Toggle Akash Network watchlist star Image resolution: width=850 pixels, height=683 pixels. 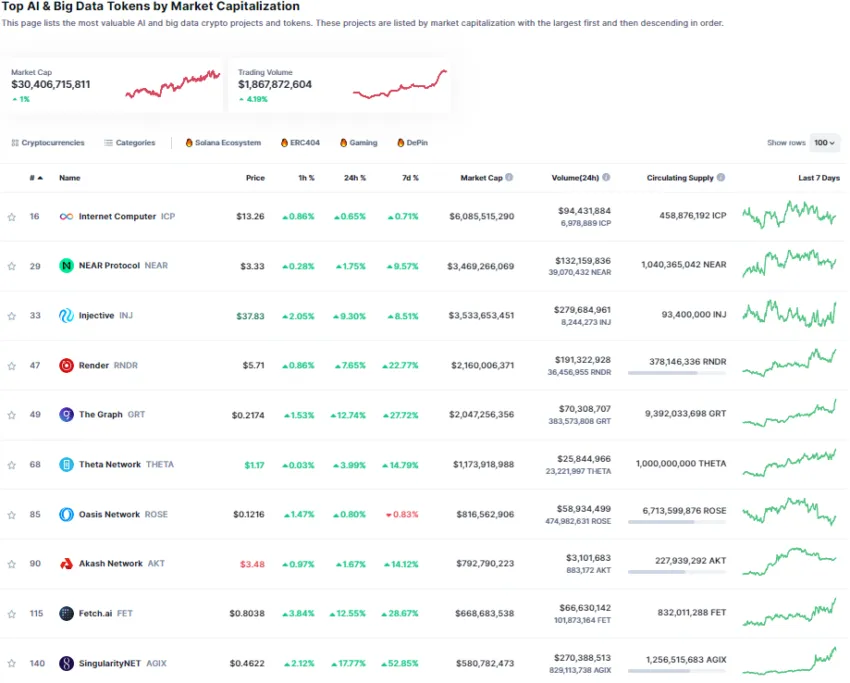pos(11,564)
